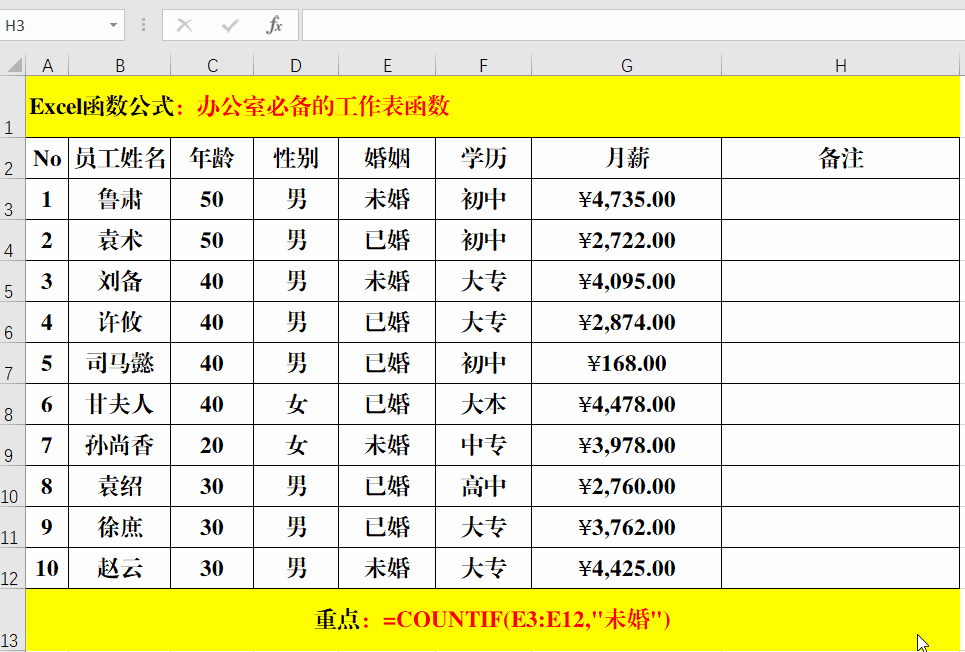Click the '月薪' header cell

[x=627, y=158]
